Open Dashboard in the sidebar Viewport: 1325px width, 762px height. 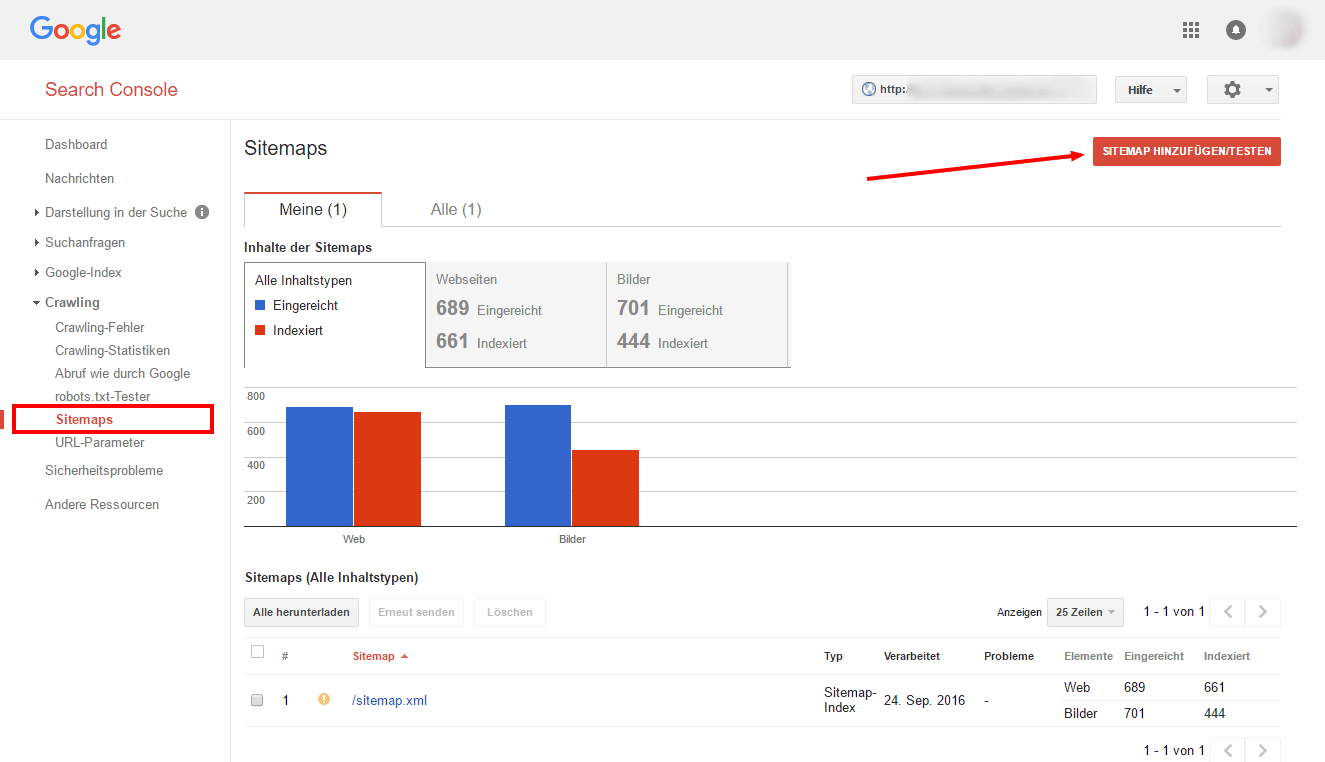pyautogui.click(x=76, y=144)
